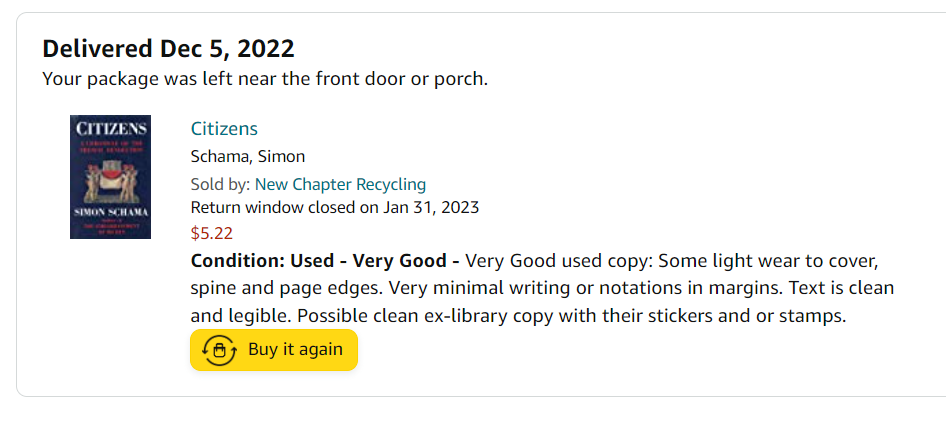This screenshot has height=428, width=946.
Task: Click the package left near front door message
Action: [x=265, y=79]
